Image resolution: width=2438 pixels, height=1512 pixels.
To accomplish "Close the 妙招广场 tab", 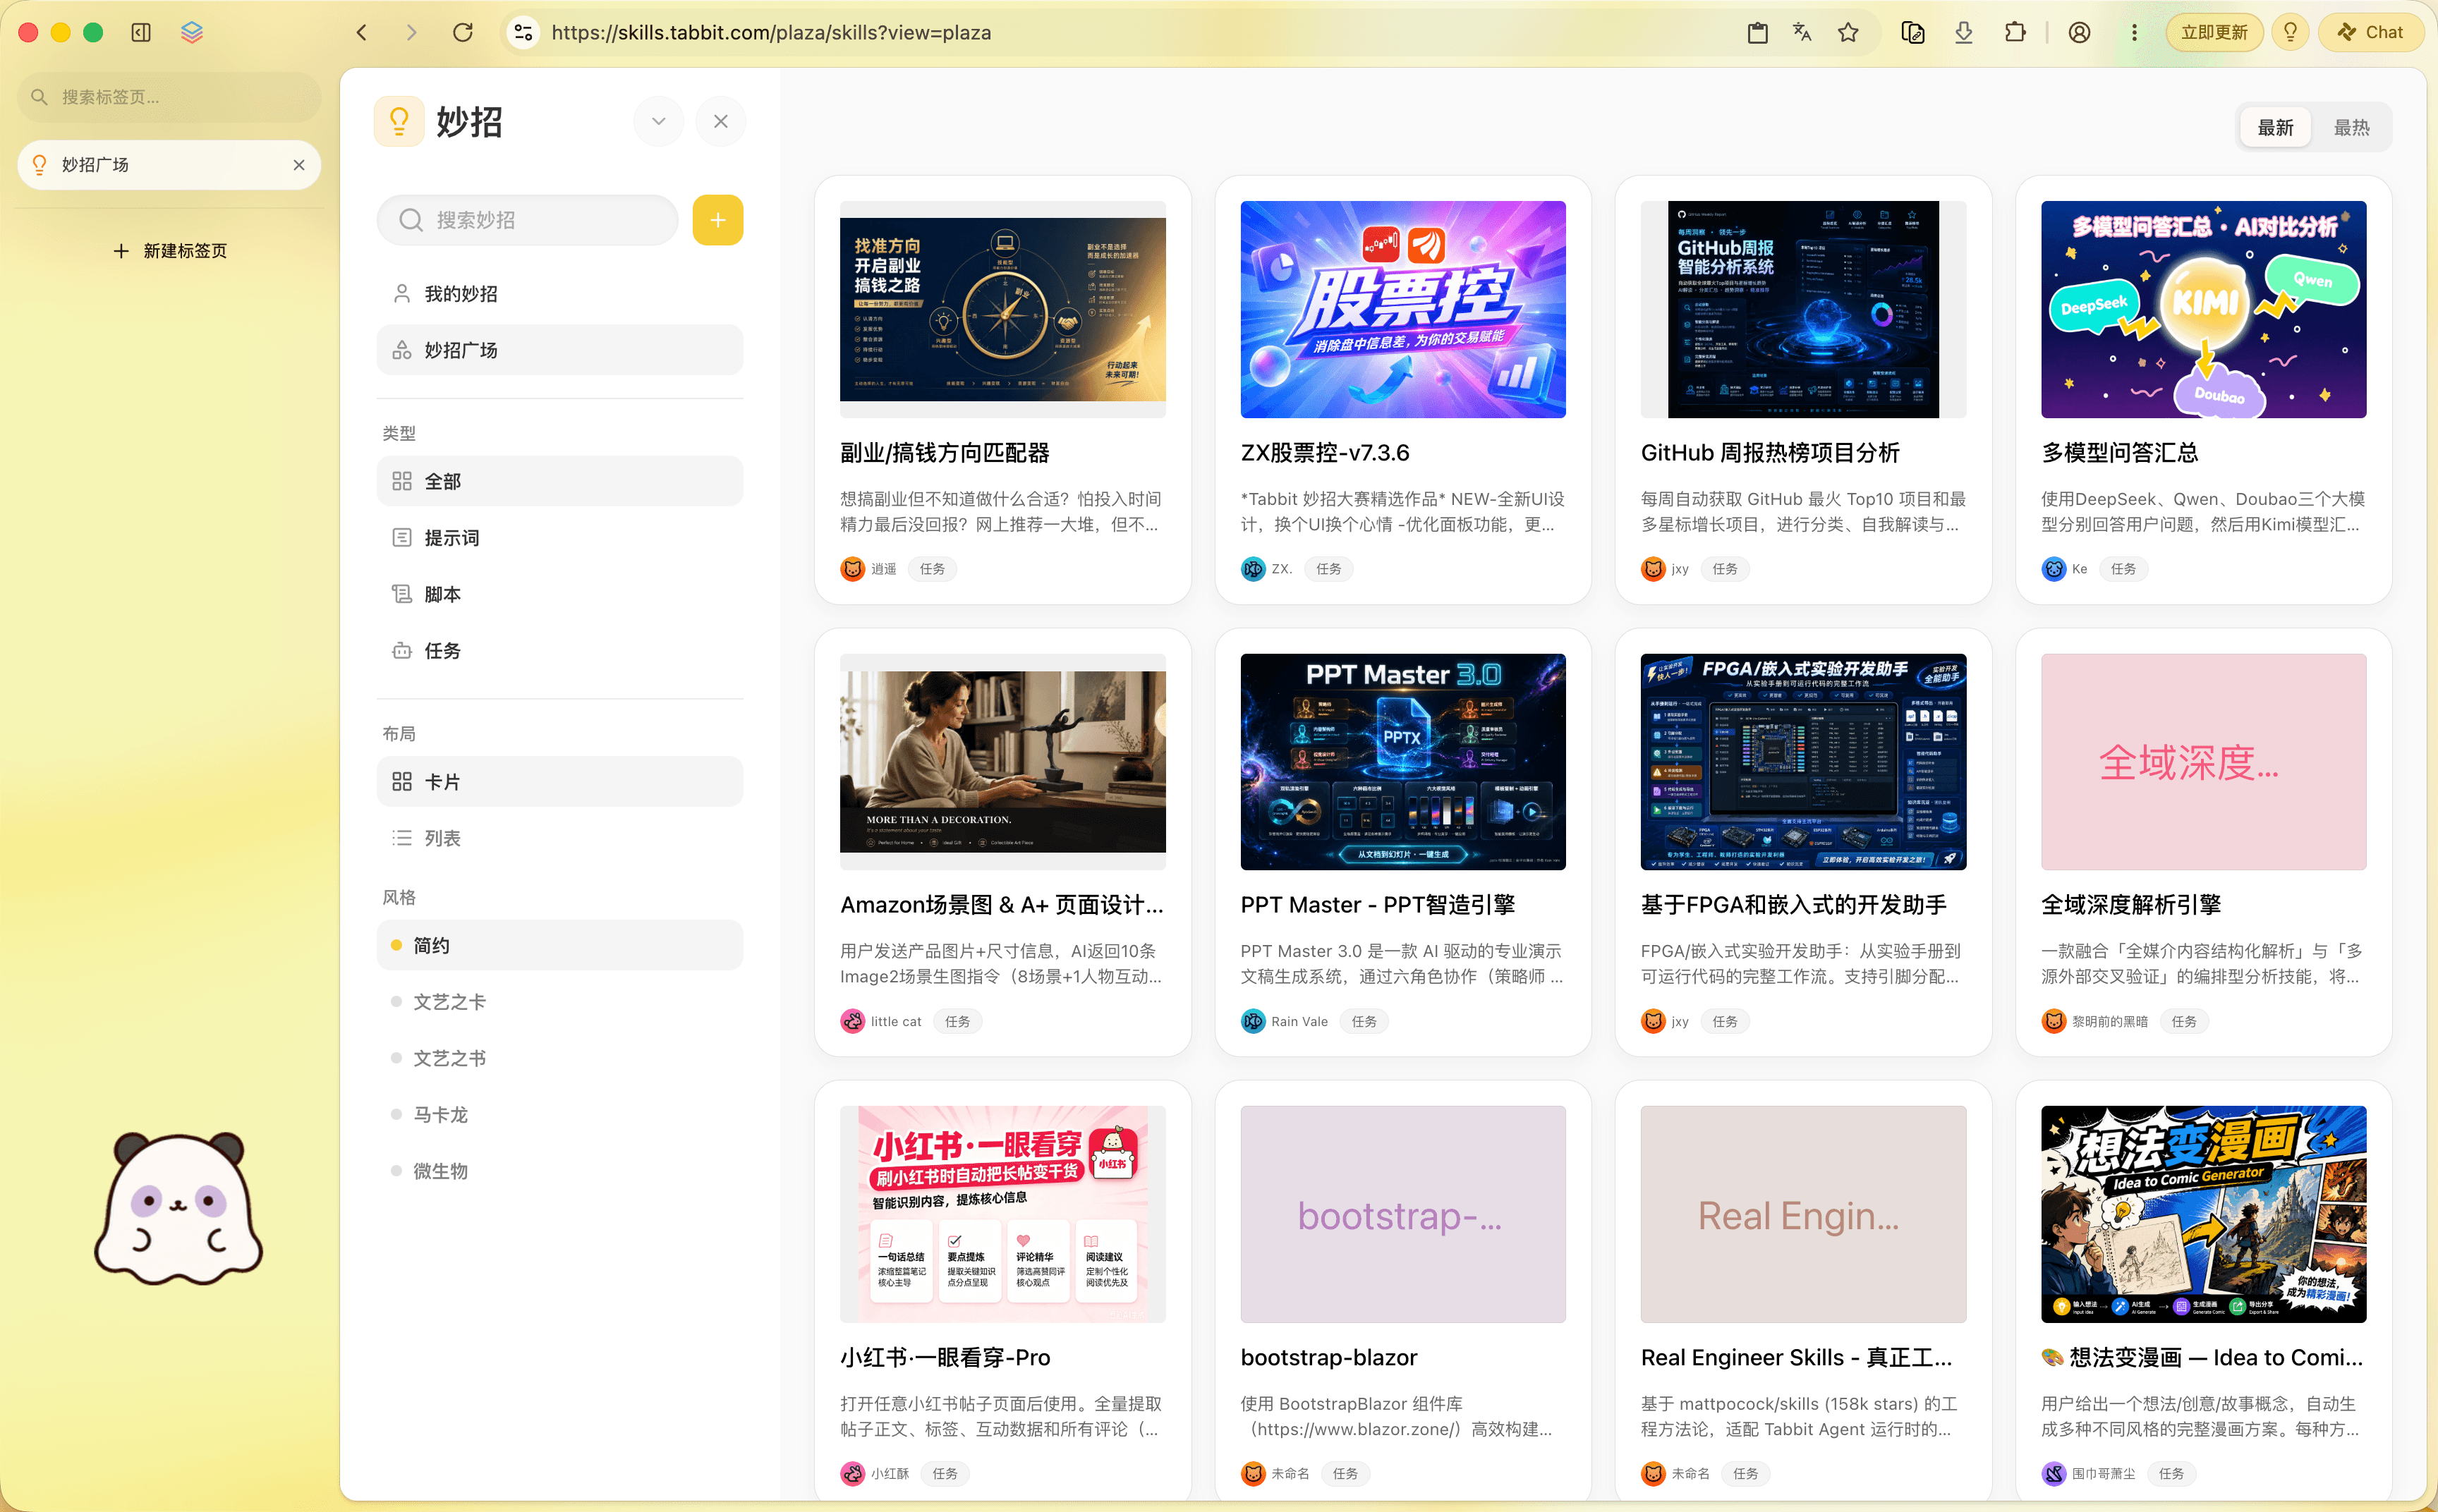I will [299, 165].
